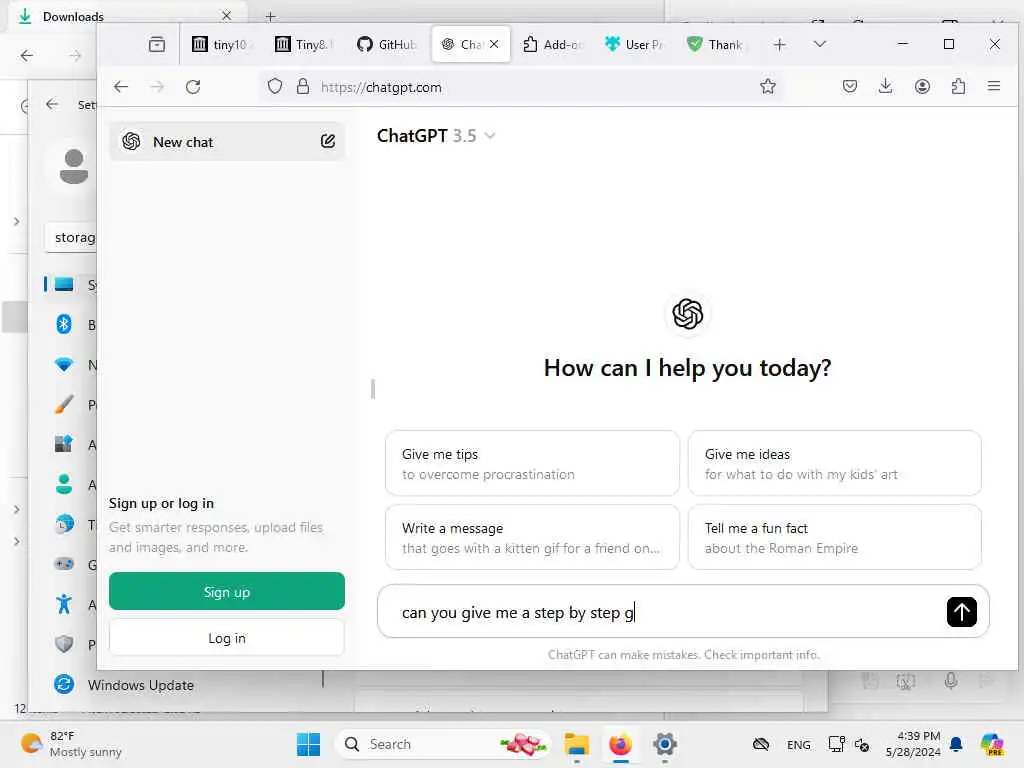The width and height of the screenshot is (1024, 768).
Task: Click the back arrow in Settings window
Action: [x=53, y=104]
